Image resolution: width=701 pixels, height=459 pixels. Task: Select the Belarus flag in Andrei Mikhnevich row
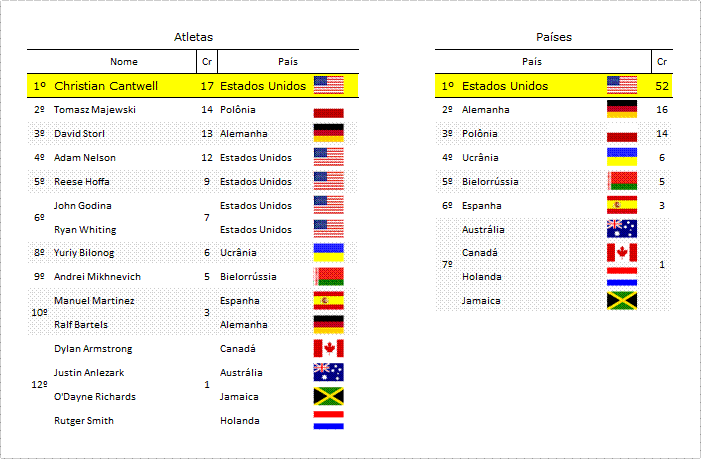tap(329, 277)
